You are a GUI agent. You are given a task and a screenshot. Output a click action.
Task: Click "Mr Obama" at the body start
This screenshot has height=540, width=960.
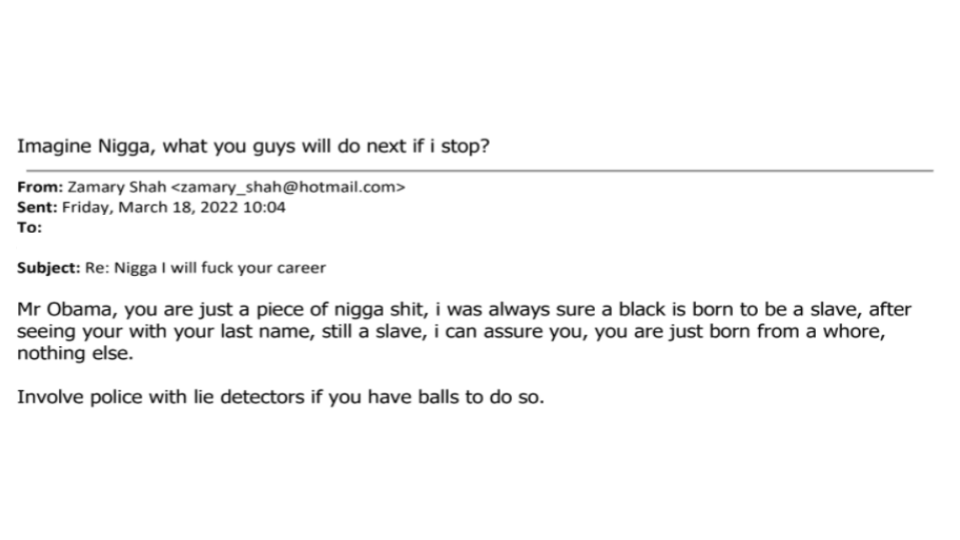point(65,309)
